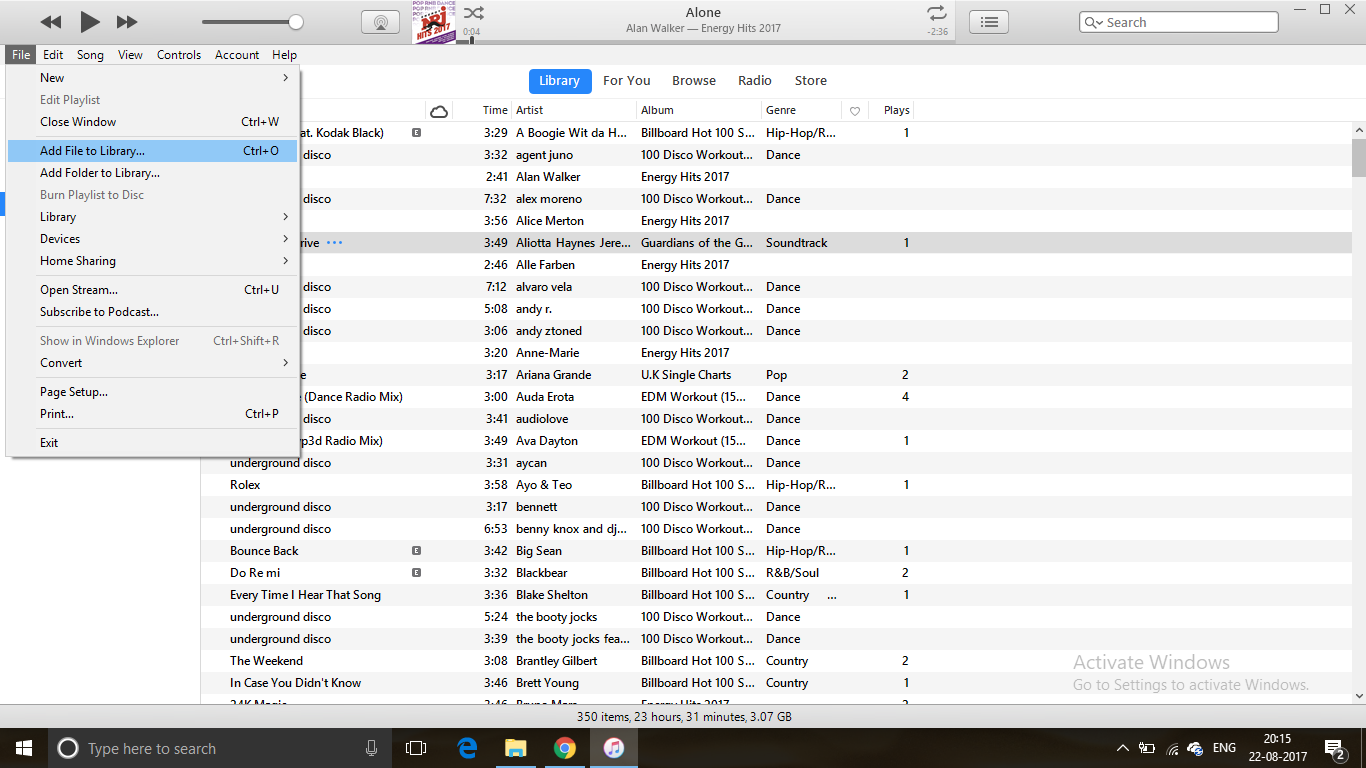The height and width of the screenshot is (768, 1366).
Task: Open the Action Center notifications icon
Action: click(1334, 748)
